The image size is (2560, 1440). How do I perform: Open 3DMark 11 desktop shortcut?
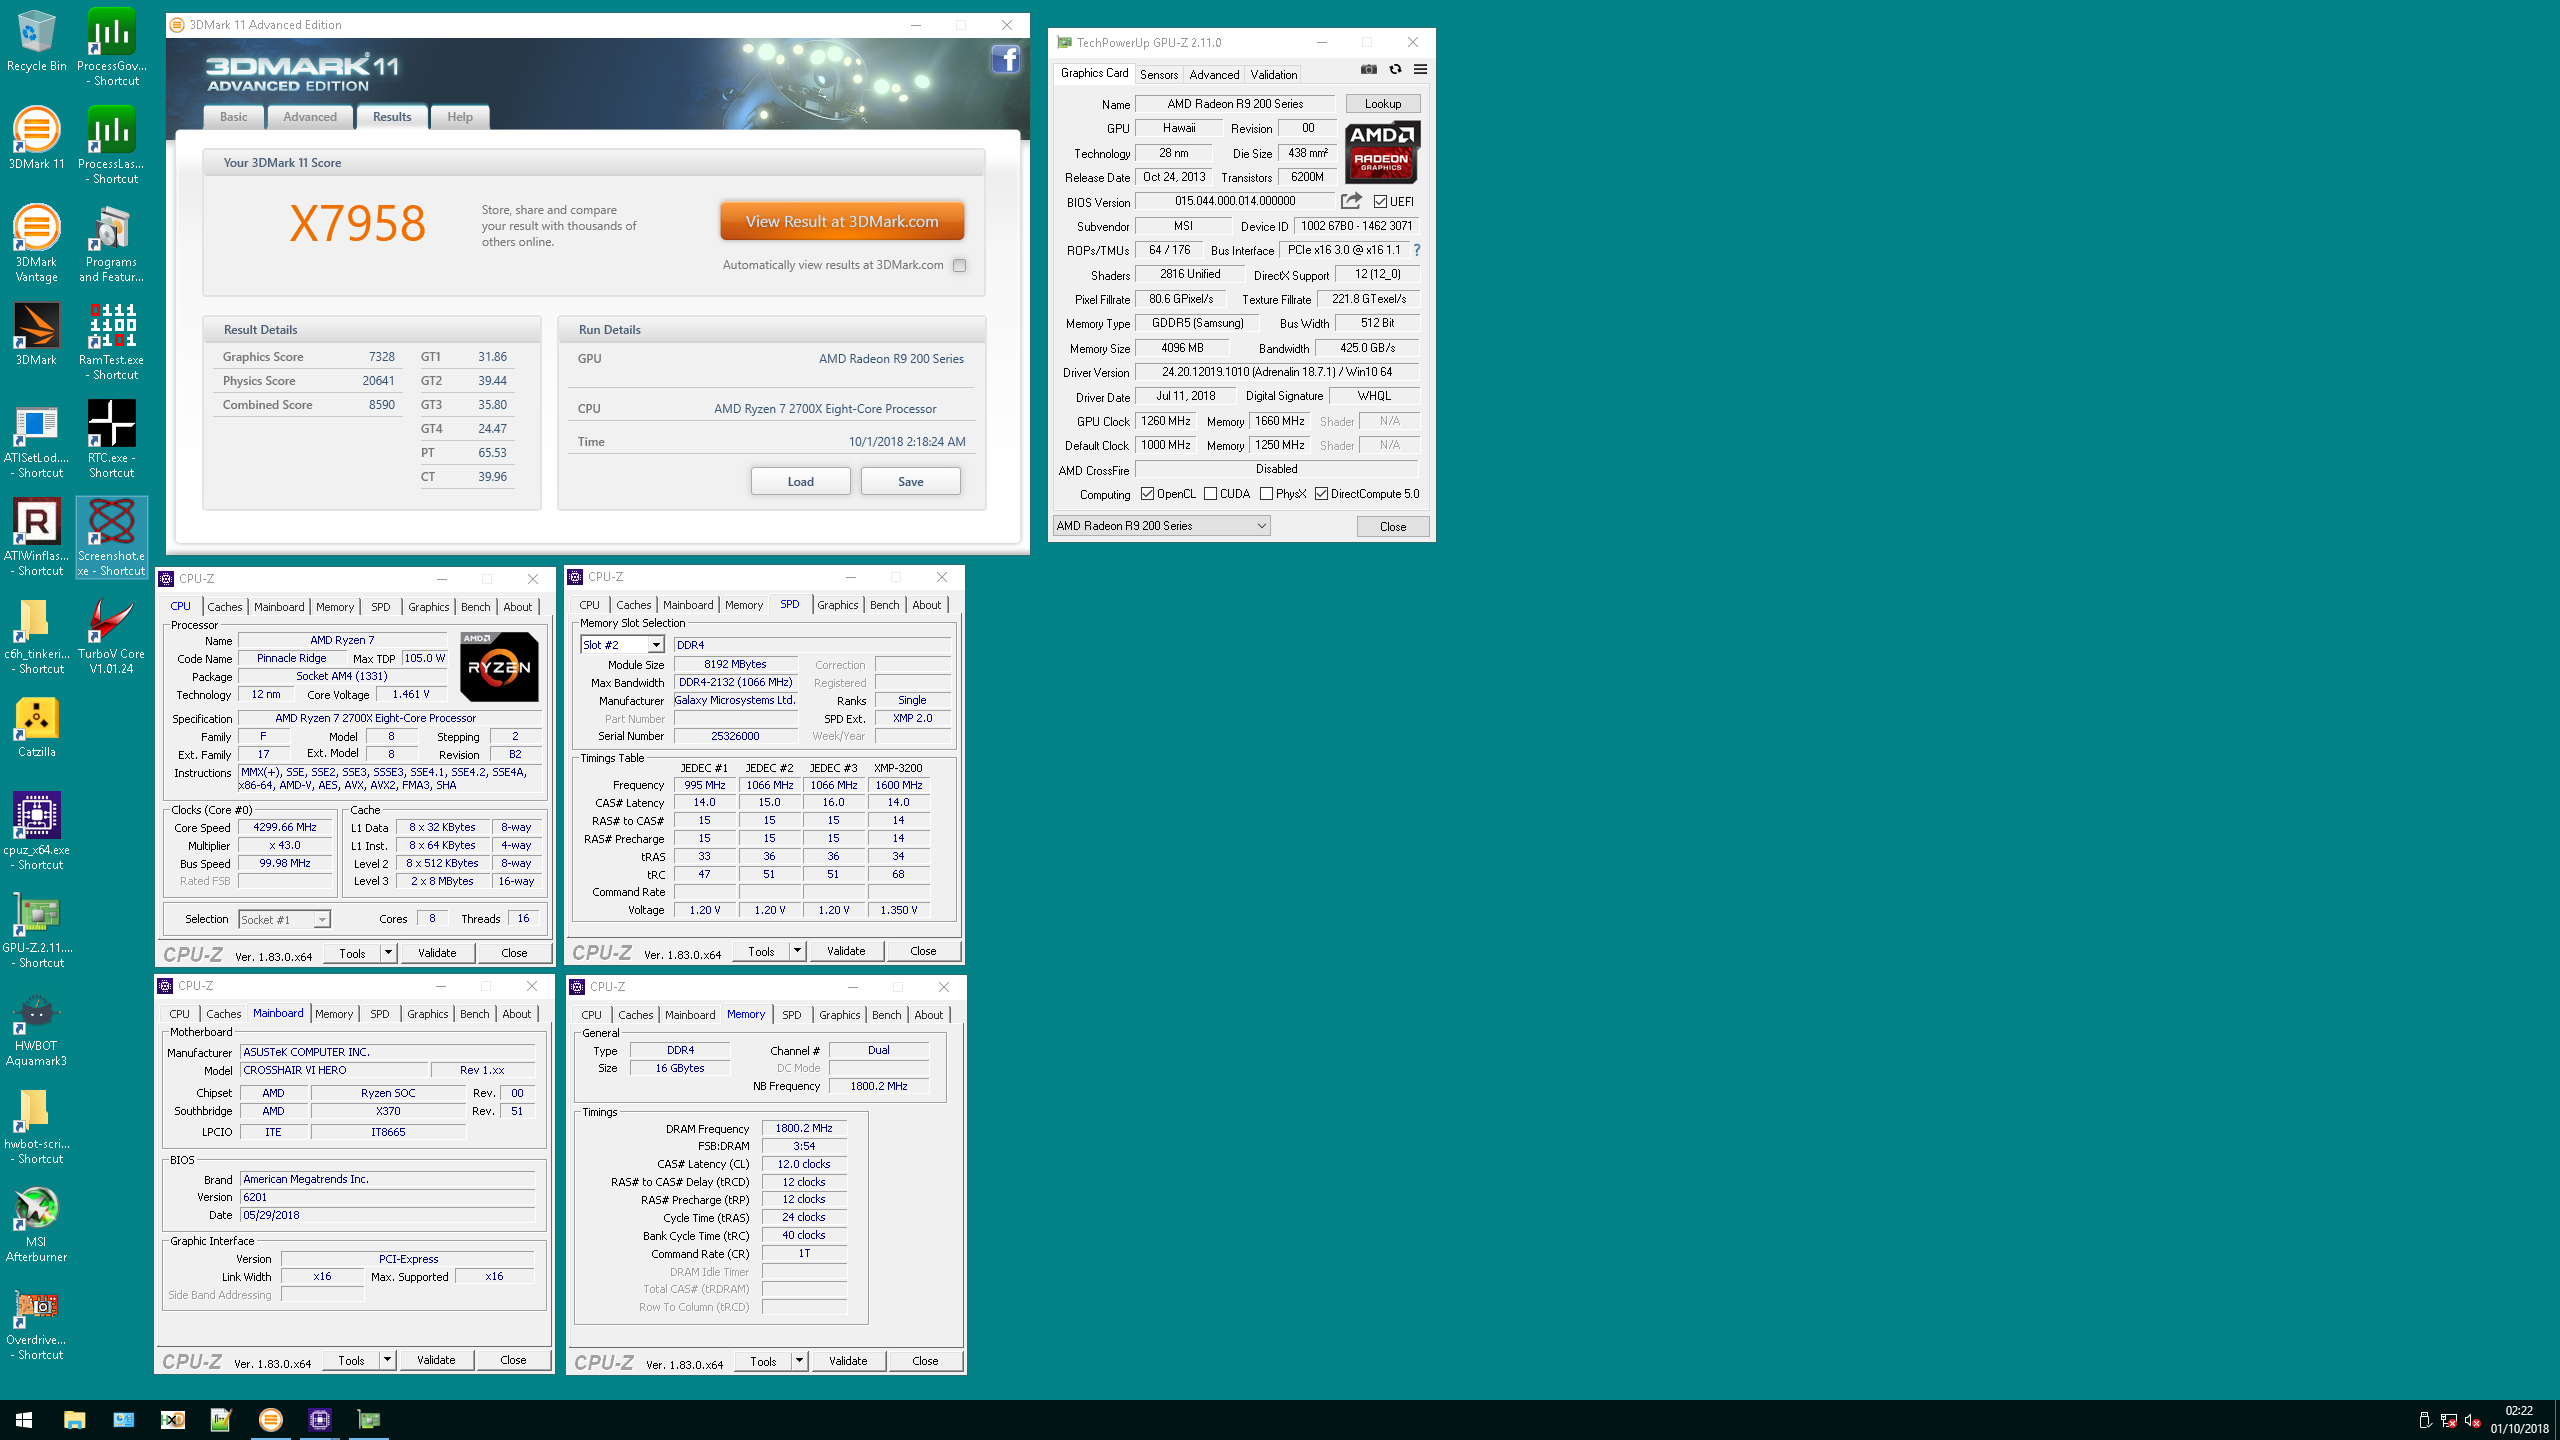click(37, 139)
